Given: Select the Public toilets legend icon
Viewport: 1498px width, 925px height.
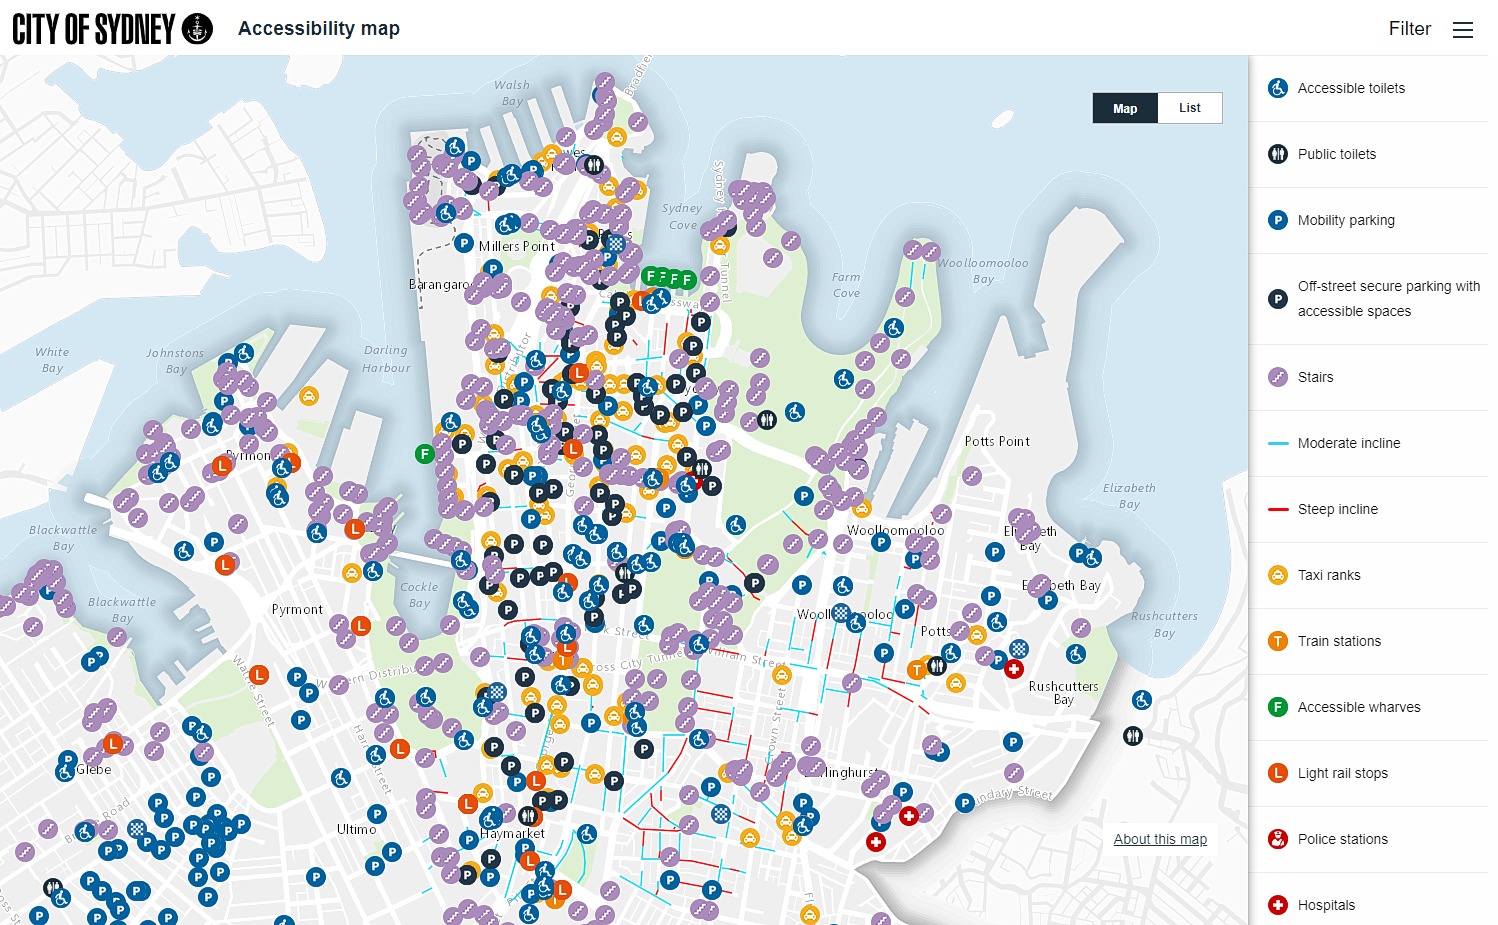Looking at the screenshot, I should (x=1277, y=154).
